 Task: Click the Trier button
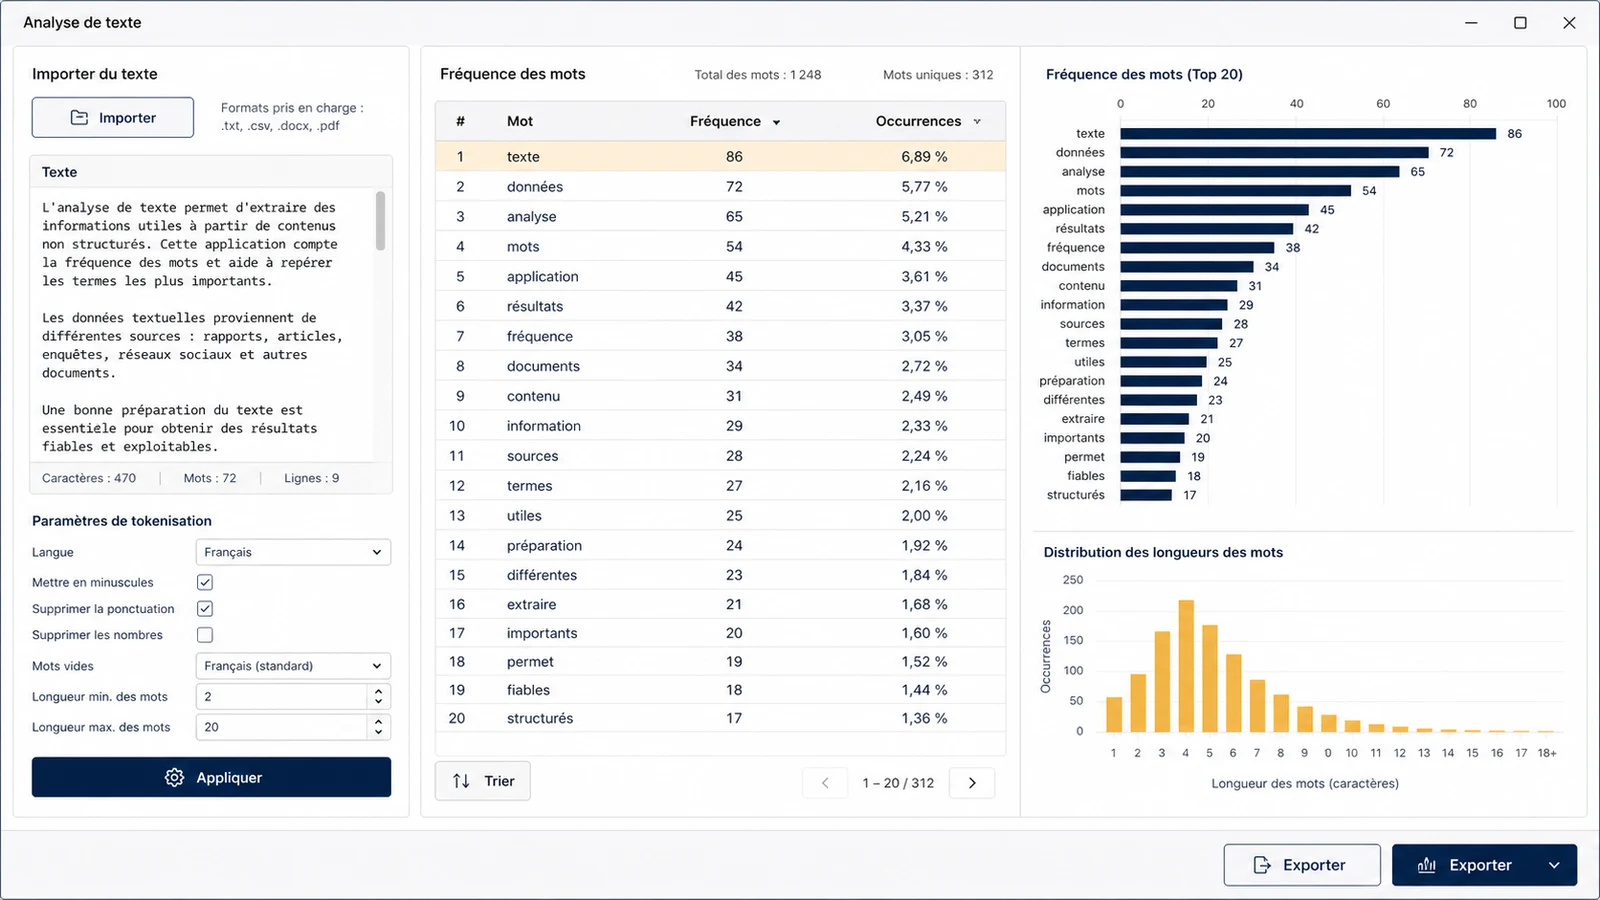483,781
